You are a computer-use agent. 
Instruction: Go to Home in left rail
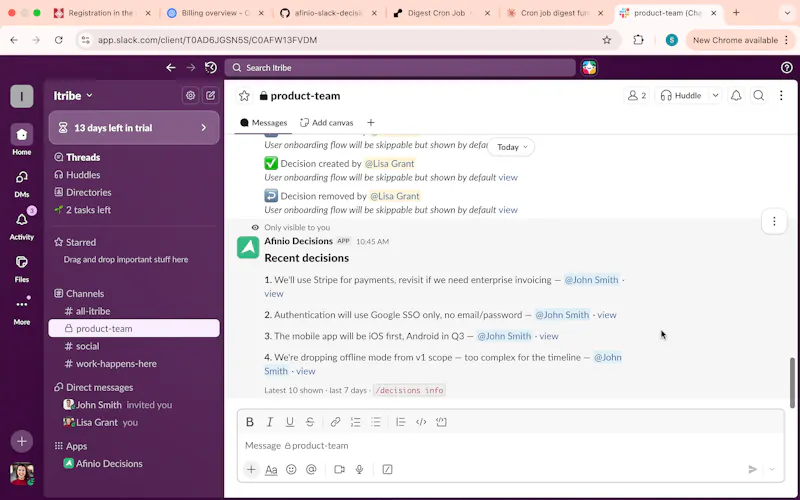(21, 140)
